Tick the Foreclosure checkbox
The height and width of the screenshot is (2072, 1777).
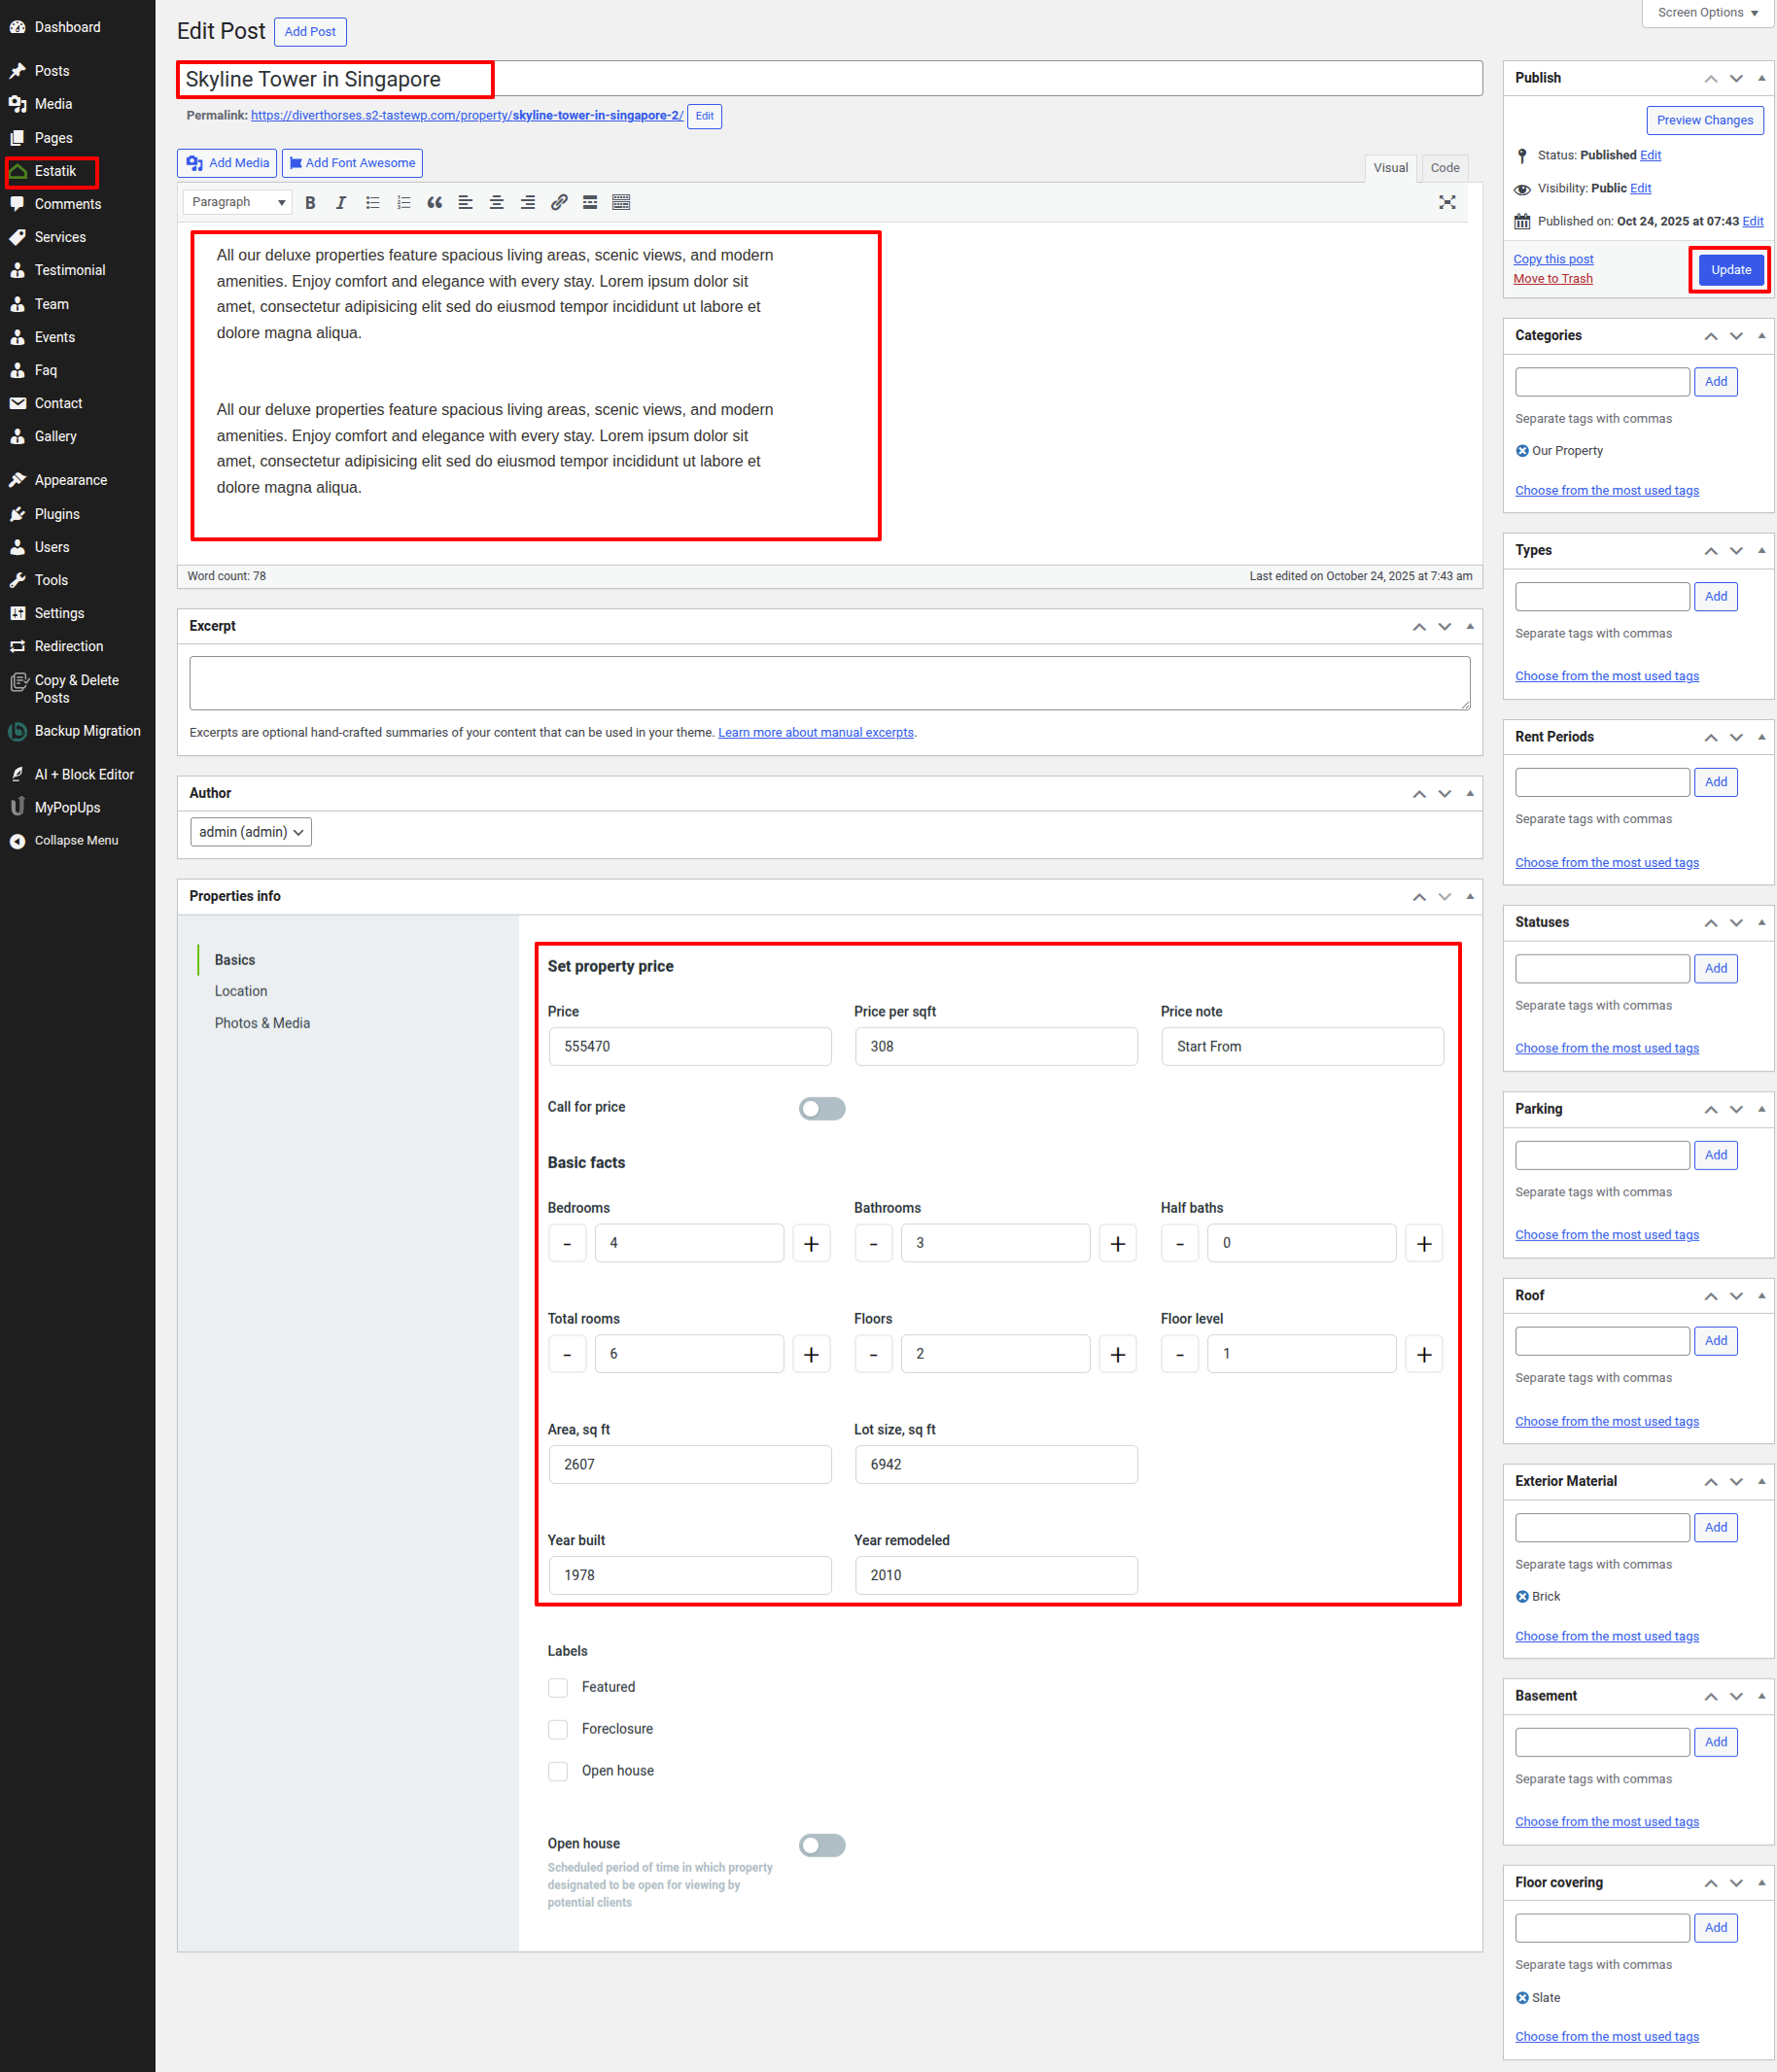pyautogui.click(x=558, y=1729)
